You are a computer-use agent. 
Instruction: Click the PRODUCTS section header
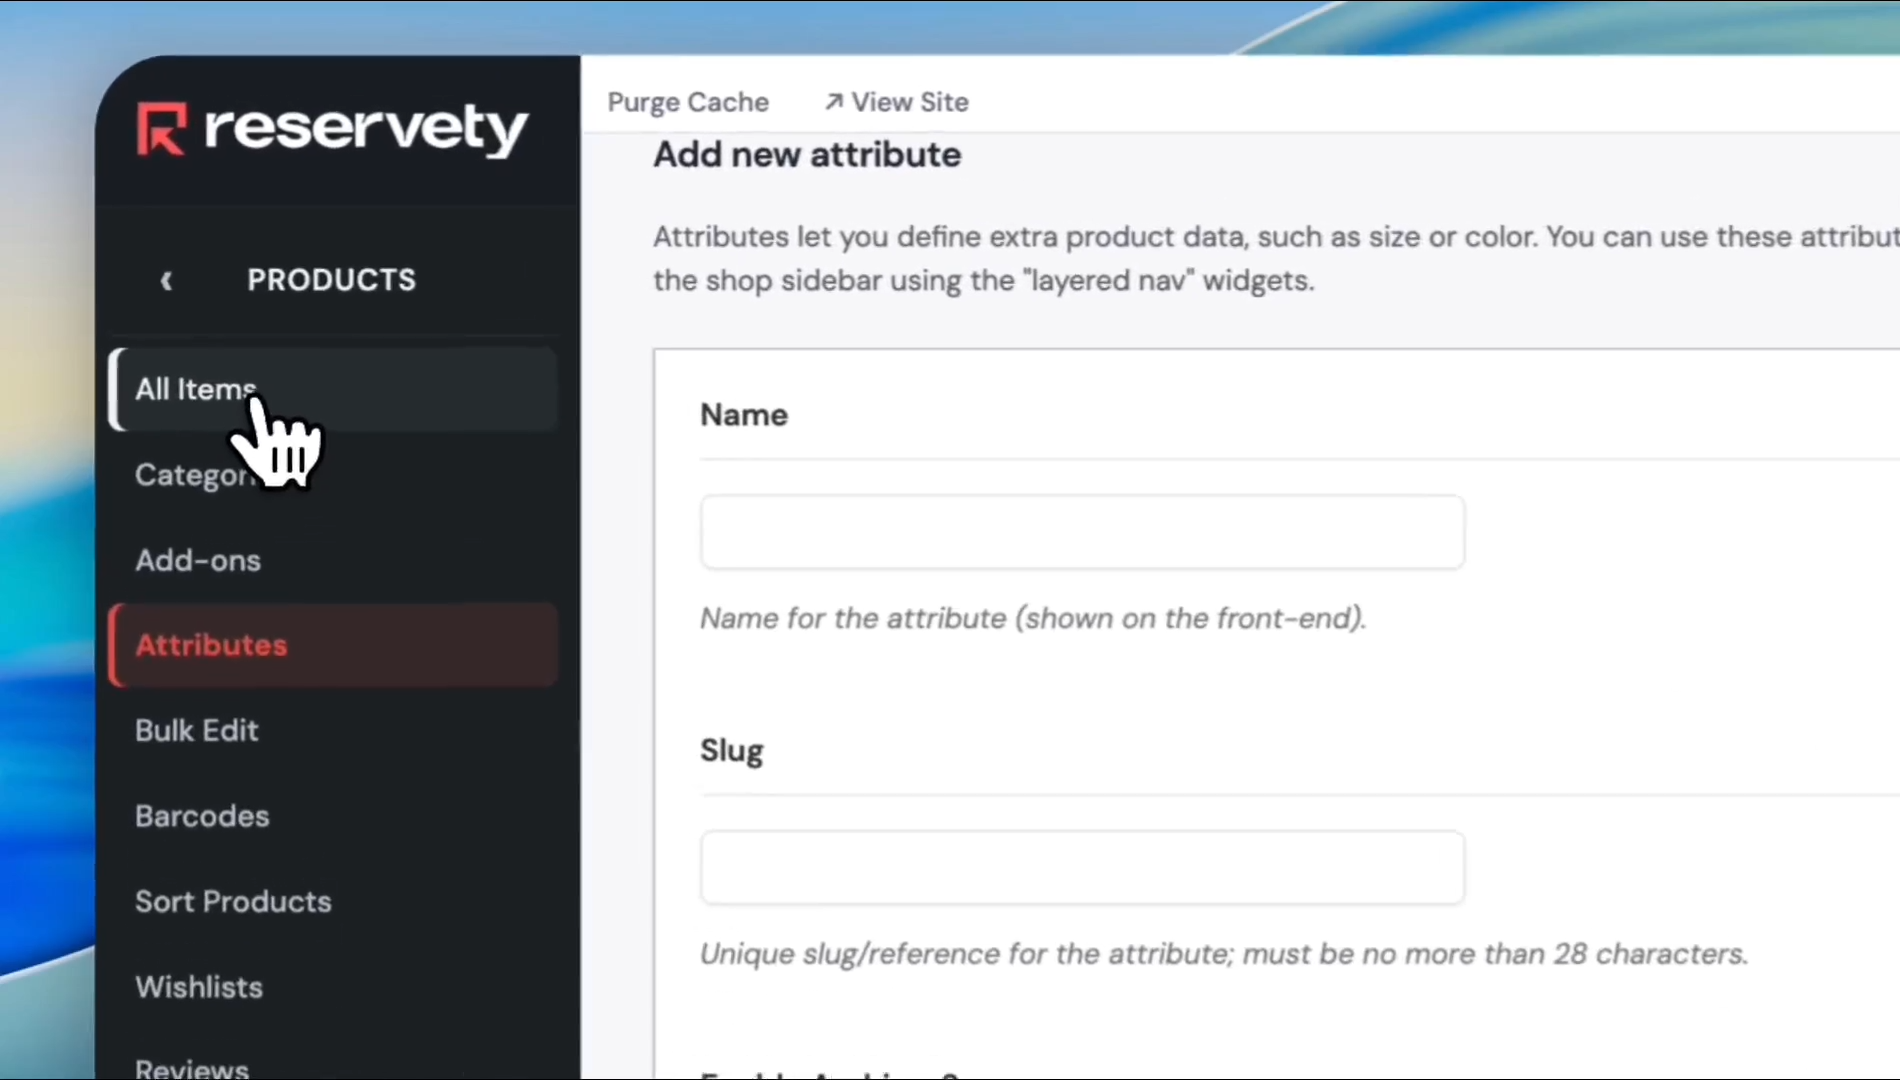pos(331,280)
